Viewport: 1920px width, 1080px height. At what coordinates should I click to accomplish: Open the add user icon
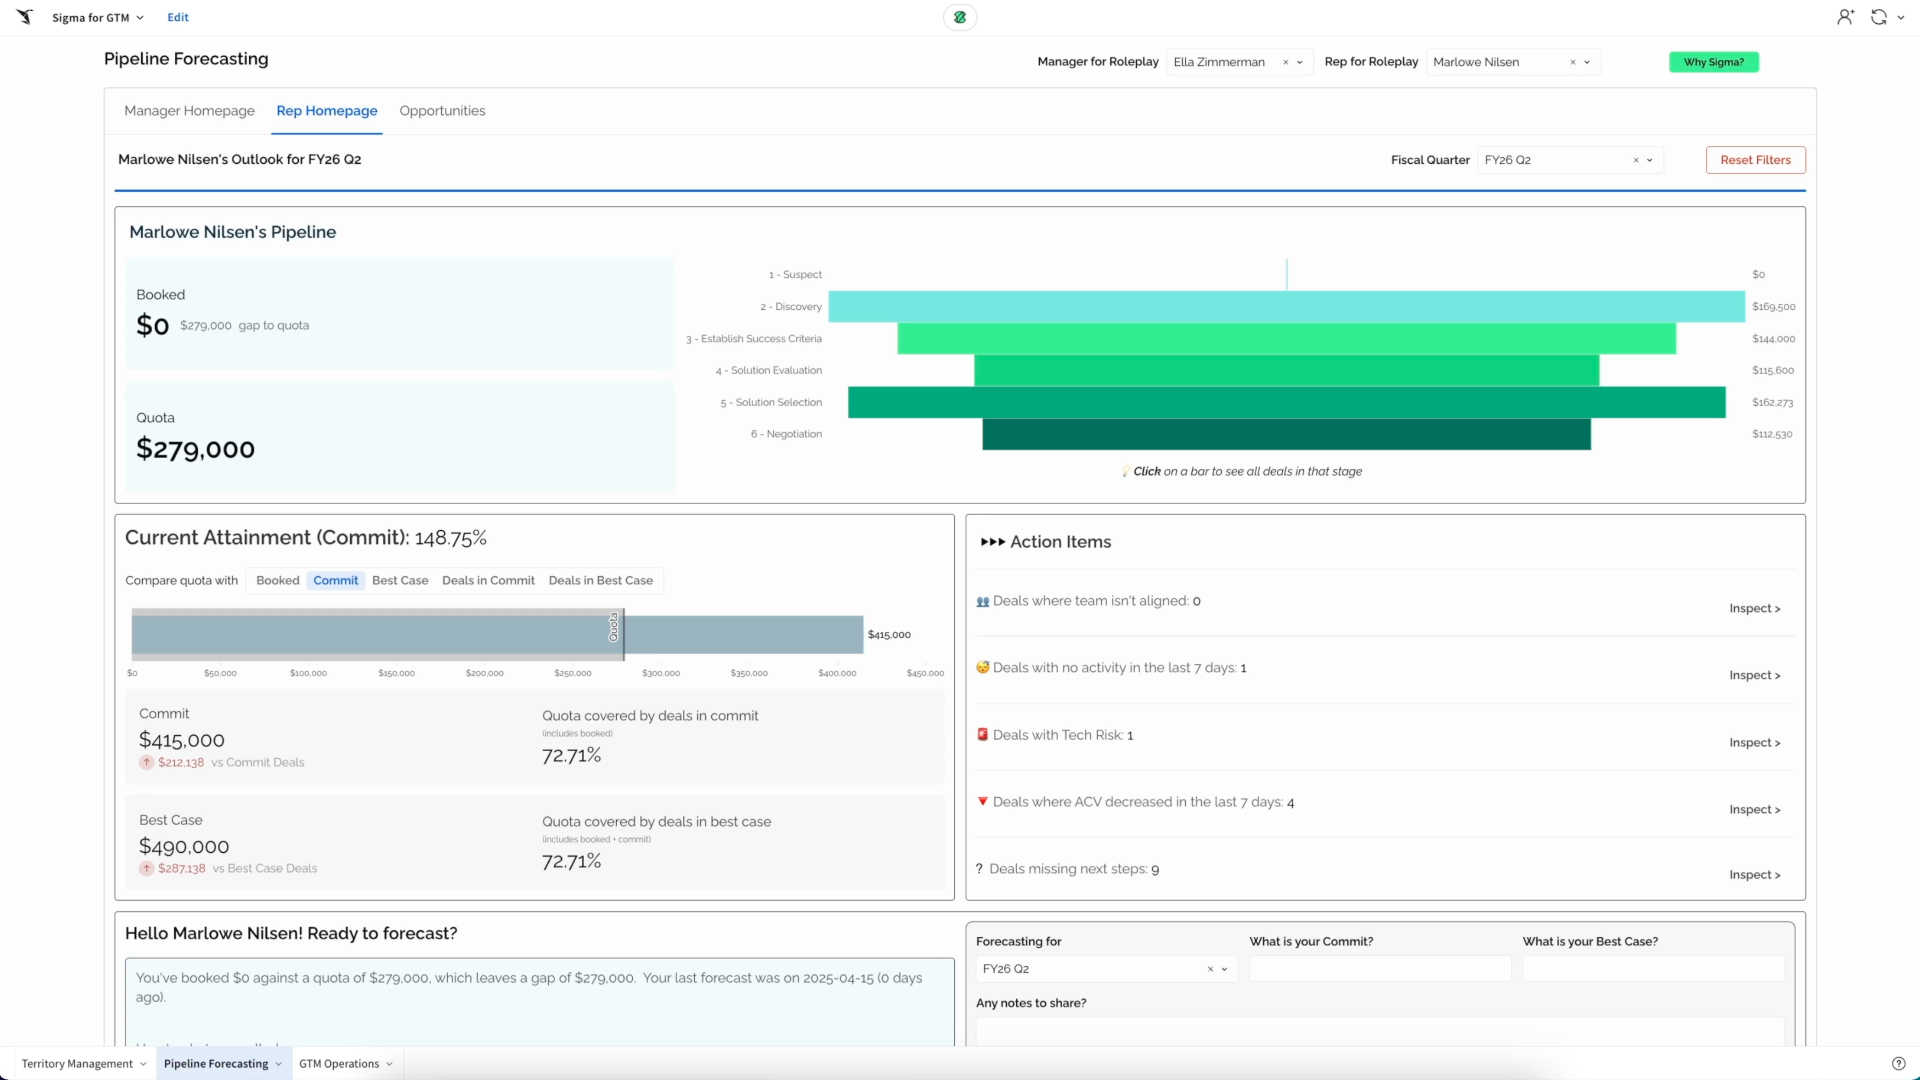point(1845,17)
